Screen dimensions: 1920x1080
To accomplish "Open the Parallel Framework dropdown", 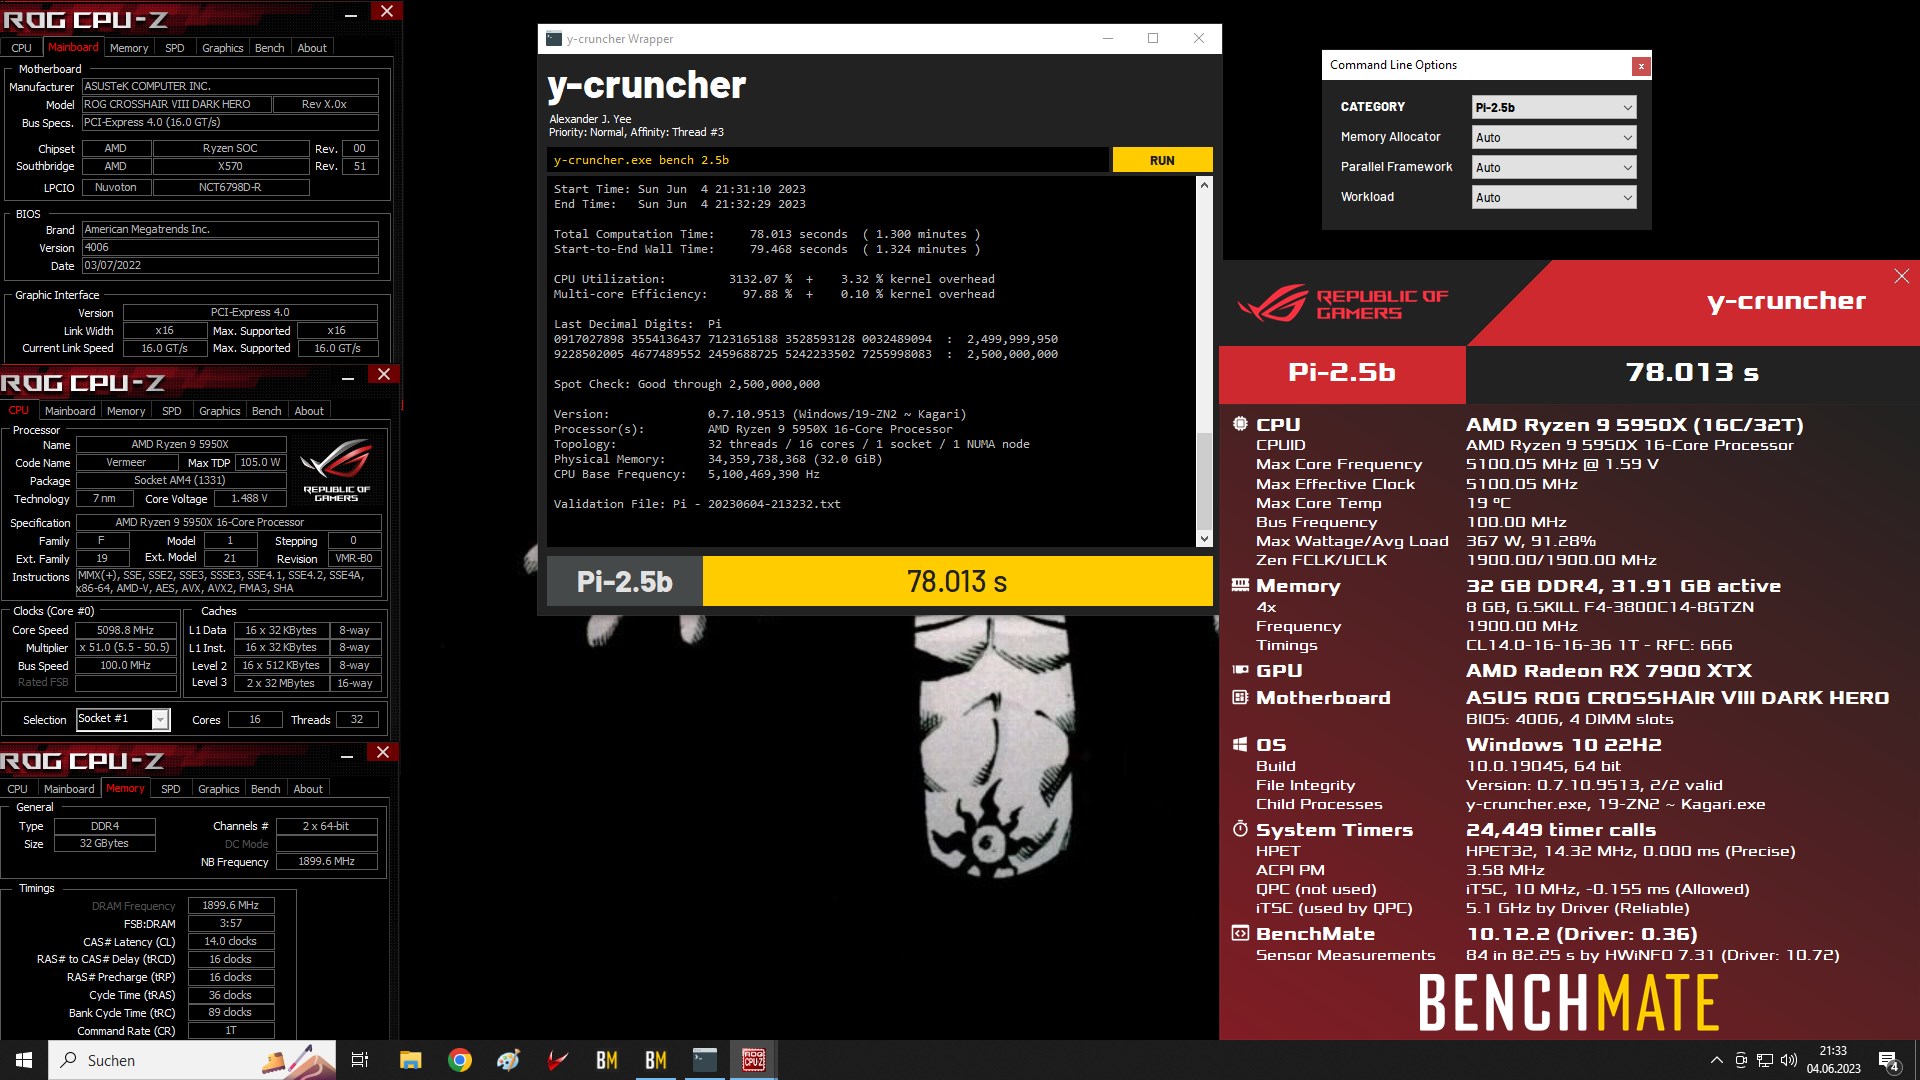I will click(1554, 167).
